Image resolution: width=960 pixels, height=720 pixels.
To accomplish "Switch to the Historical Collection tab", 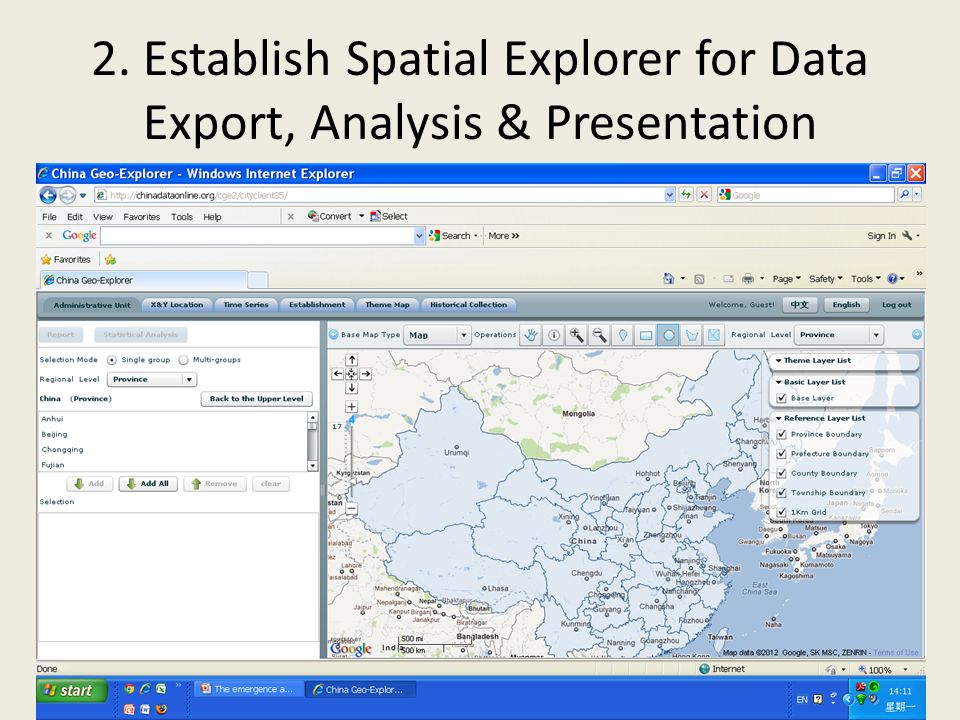I will point(468,304).
